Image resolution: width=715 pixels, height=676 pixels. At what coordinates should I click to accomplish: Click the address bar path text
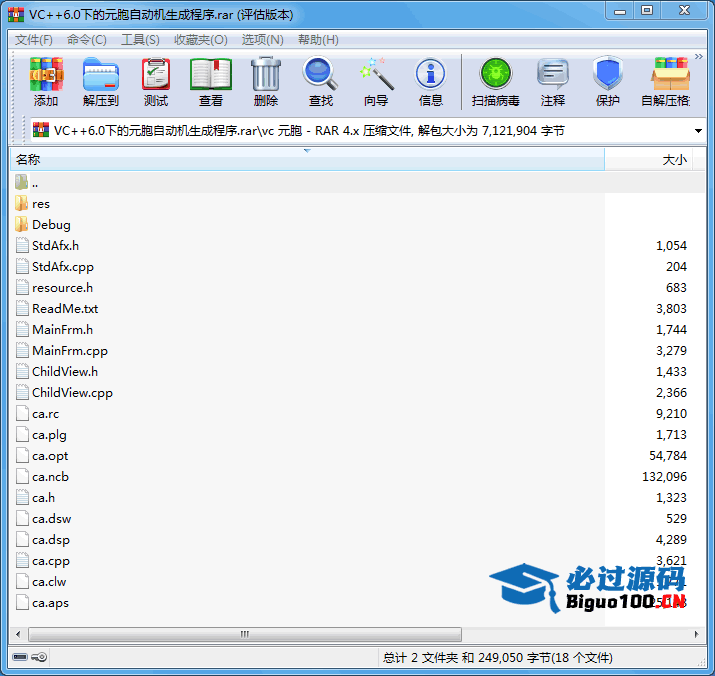click(309, 131)
